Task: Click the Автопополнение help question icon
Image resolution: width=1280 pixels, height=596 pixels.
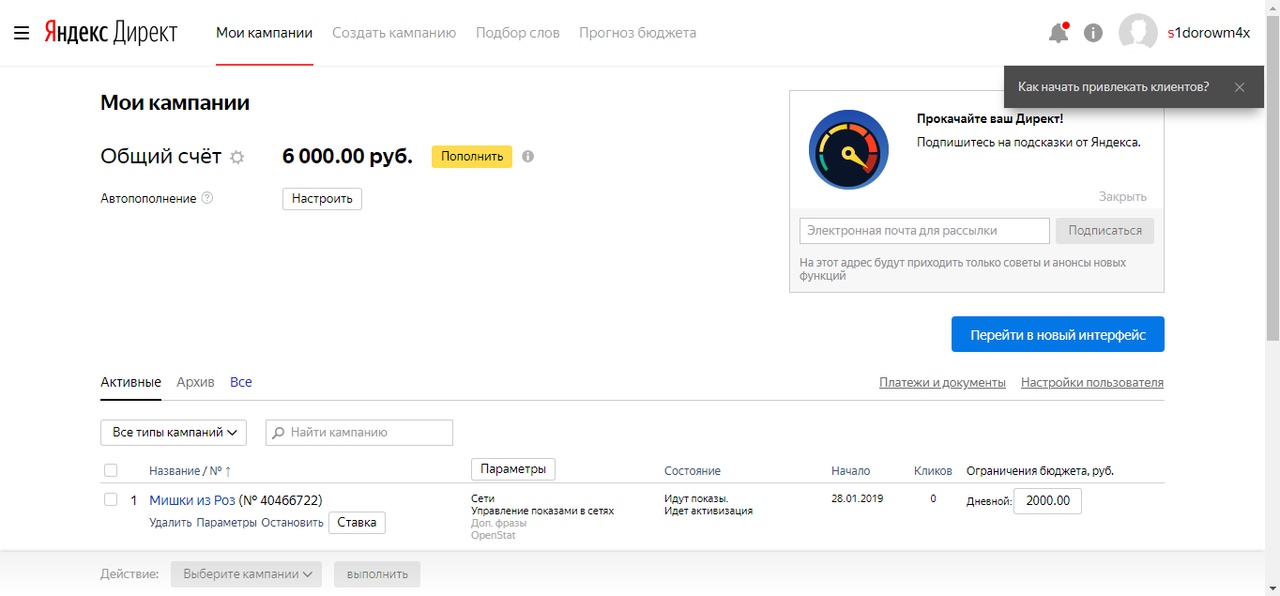Action: 207,198
